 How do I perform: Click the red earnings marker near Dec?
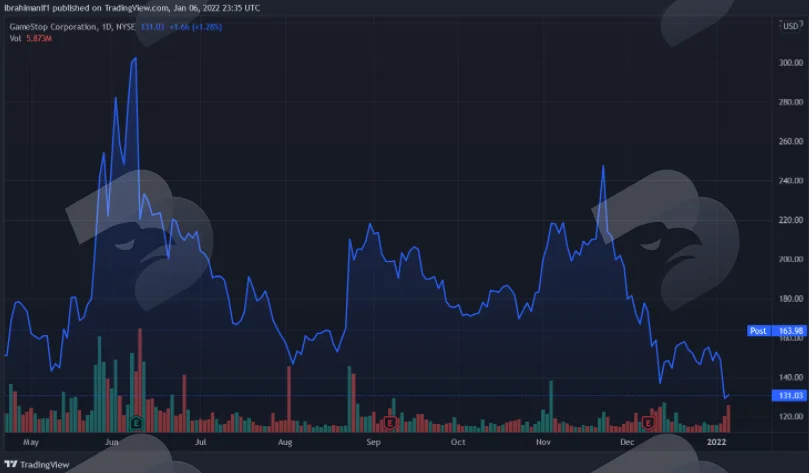click(x=648, y=423)
